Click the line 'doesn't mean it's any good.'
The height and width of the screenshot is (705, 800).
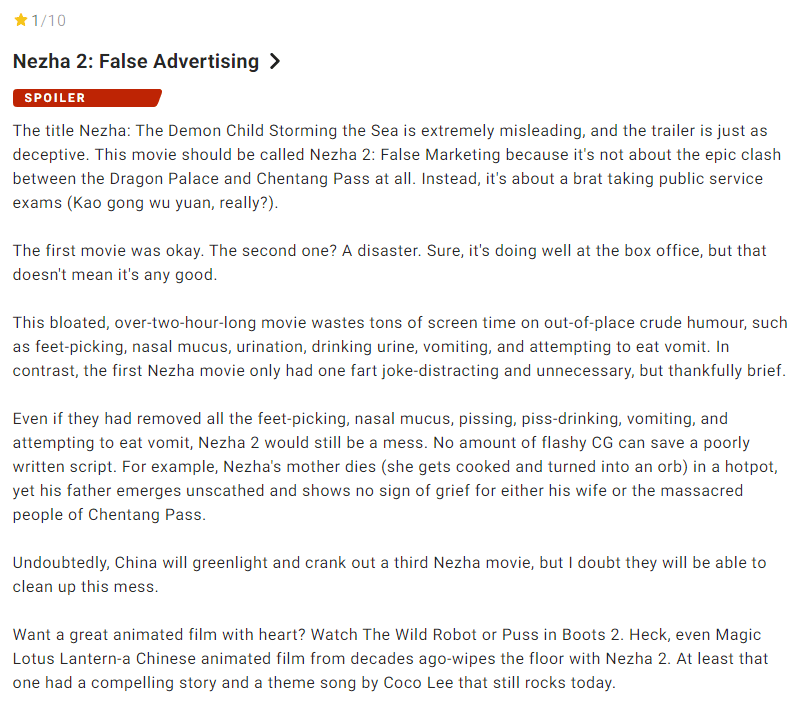115,275
